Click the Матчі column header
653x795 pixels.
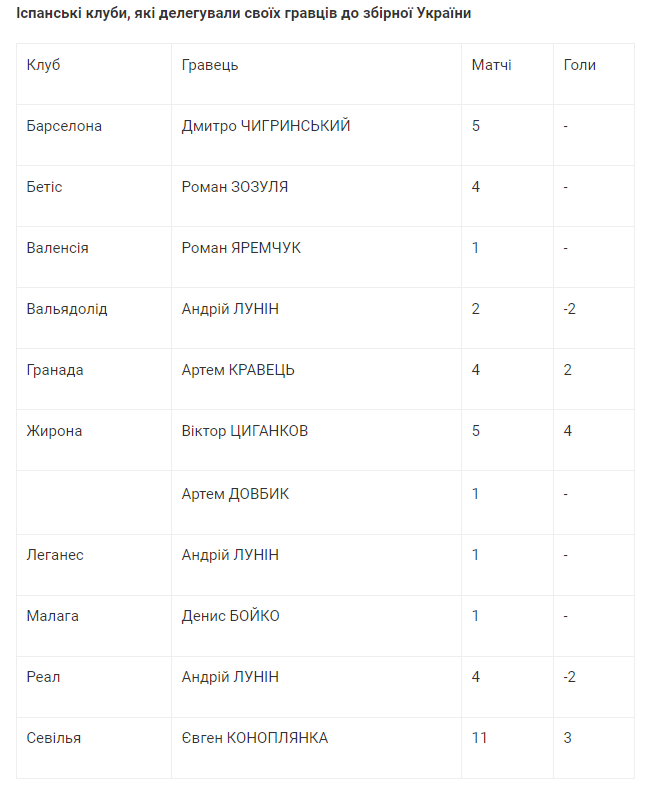[x=491, y=65]
